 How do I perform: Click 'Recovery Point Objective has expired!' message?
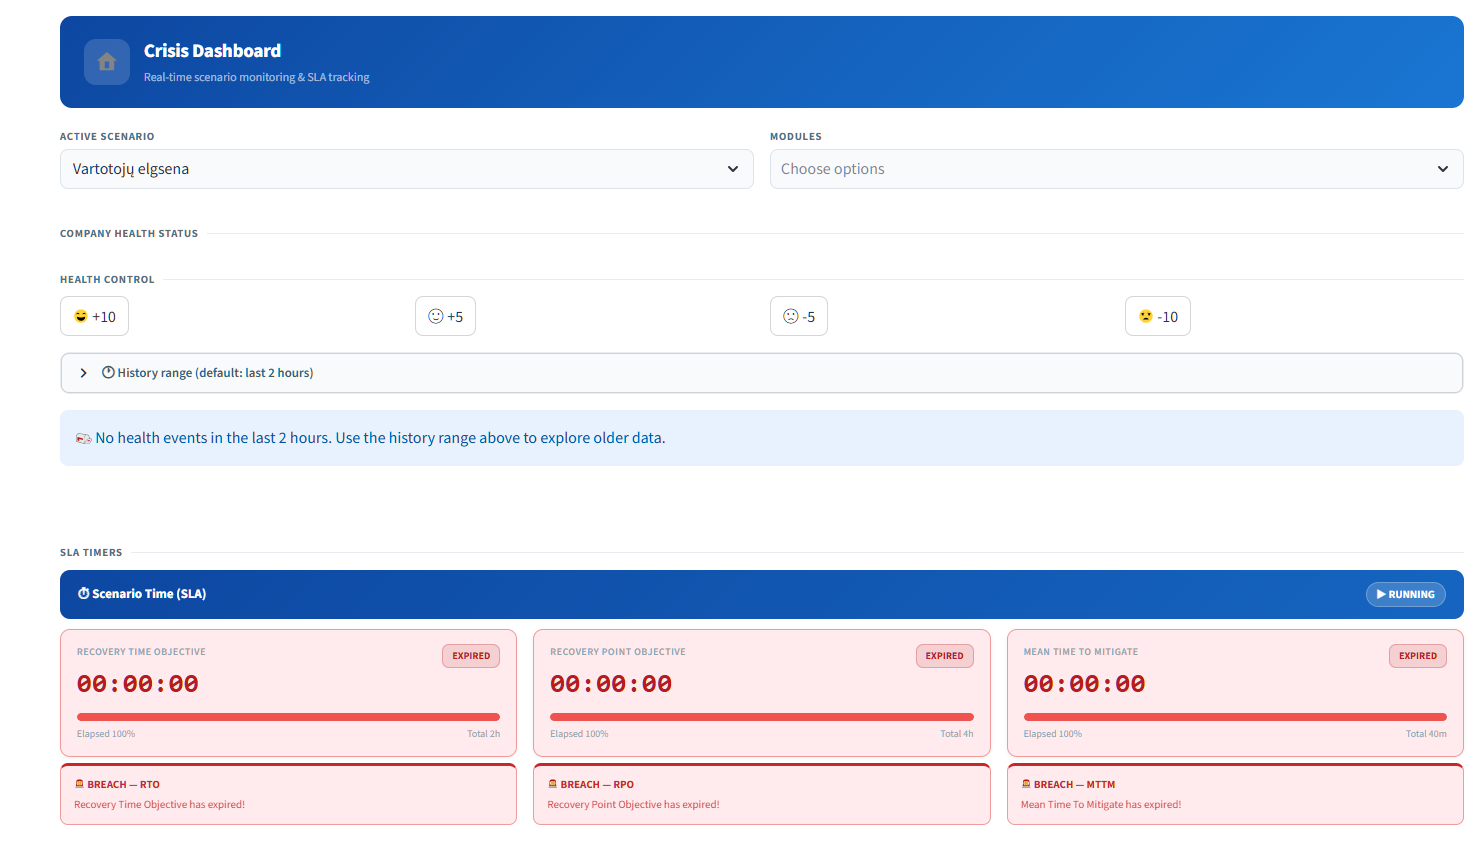tap(633, 804)
